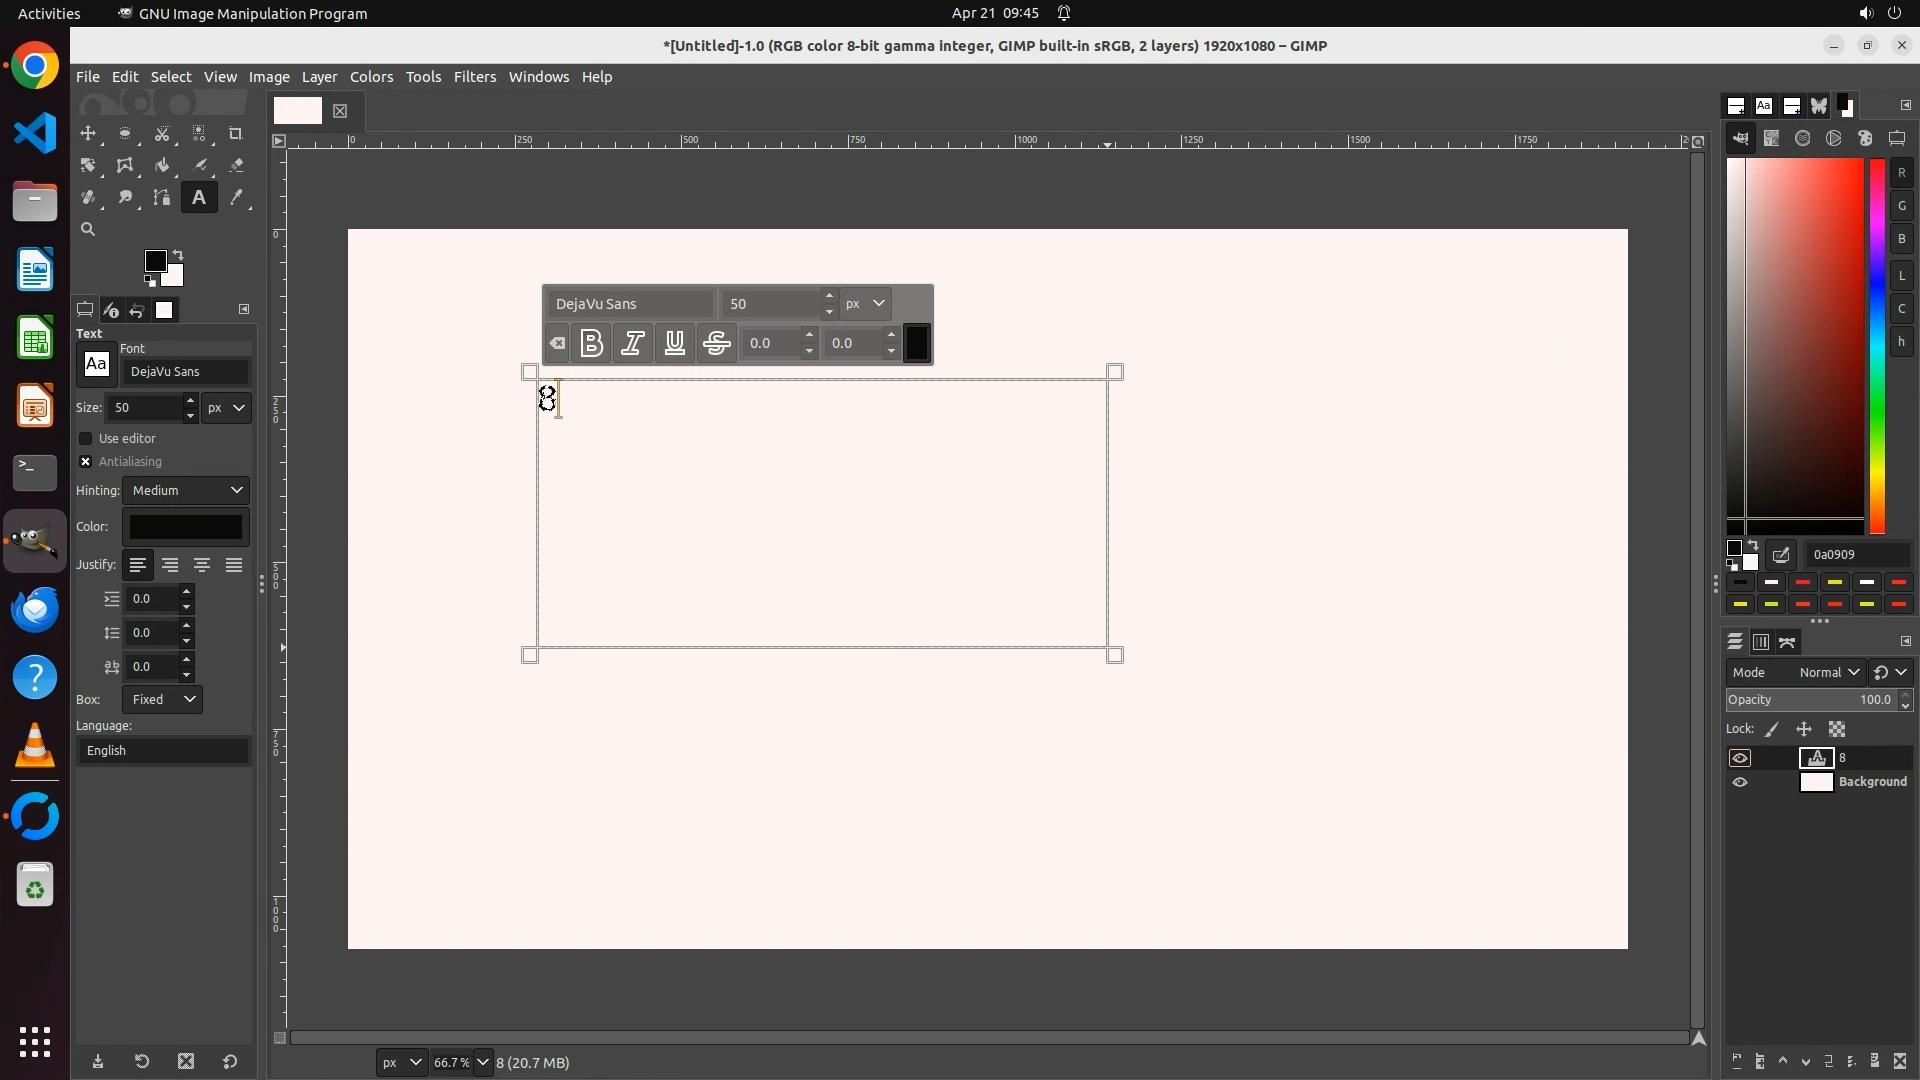Select the Zoom magnifier tool

click(x=88, y=230)
